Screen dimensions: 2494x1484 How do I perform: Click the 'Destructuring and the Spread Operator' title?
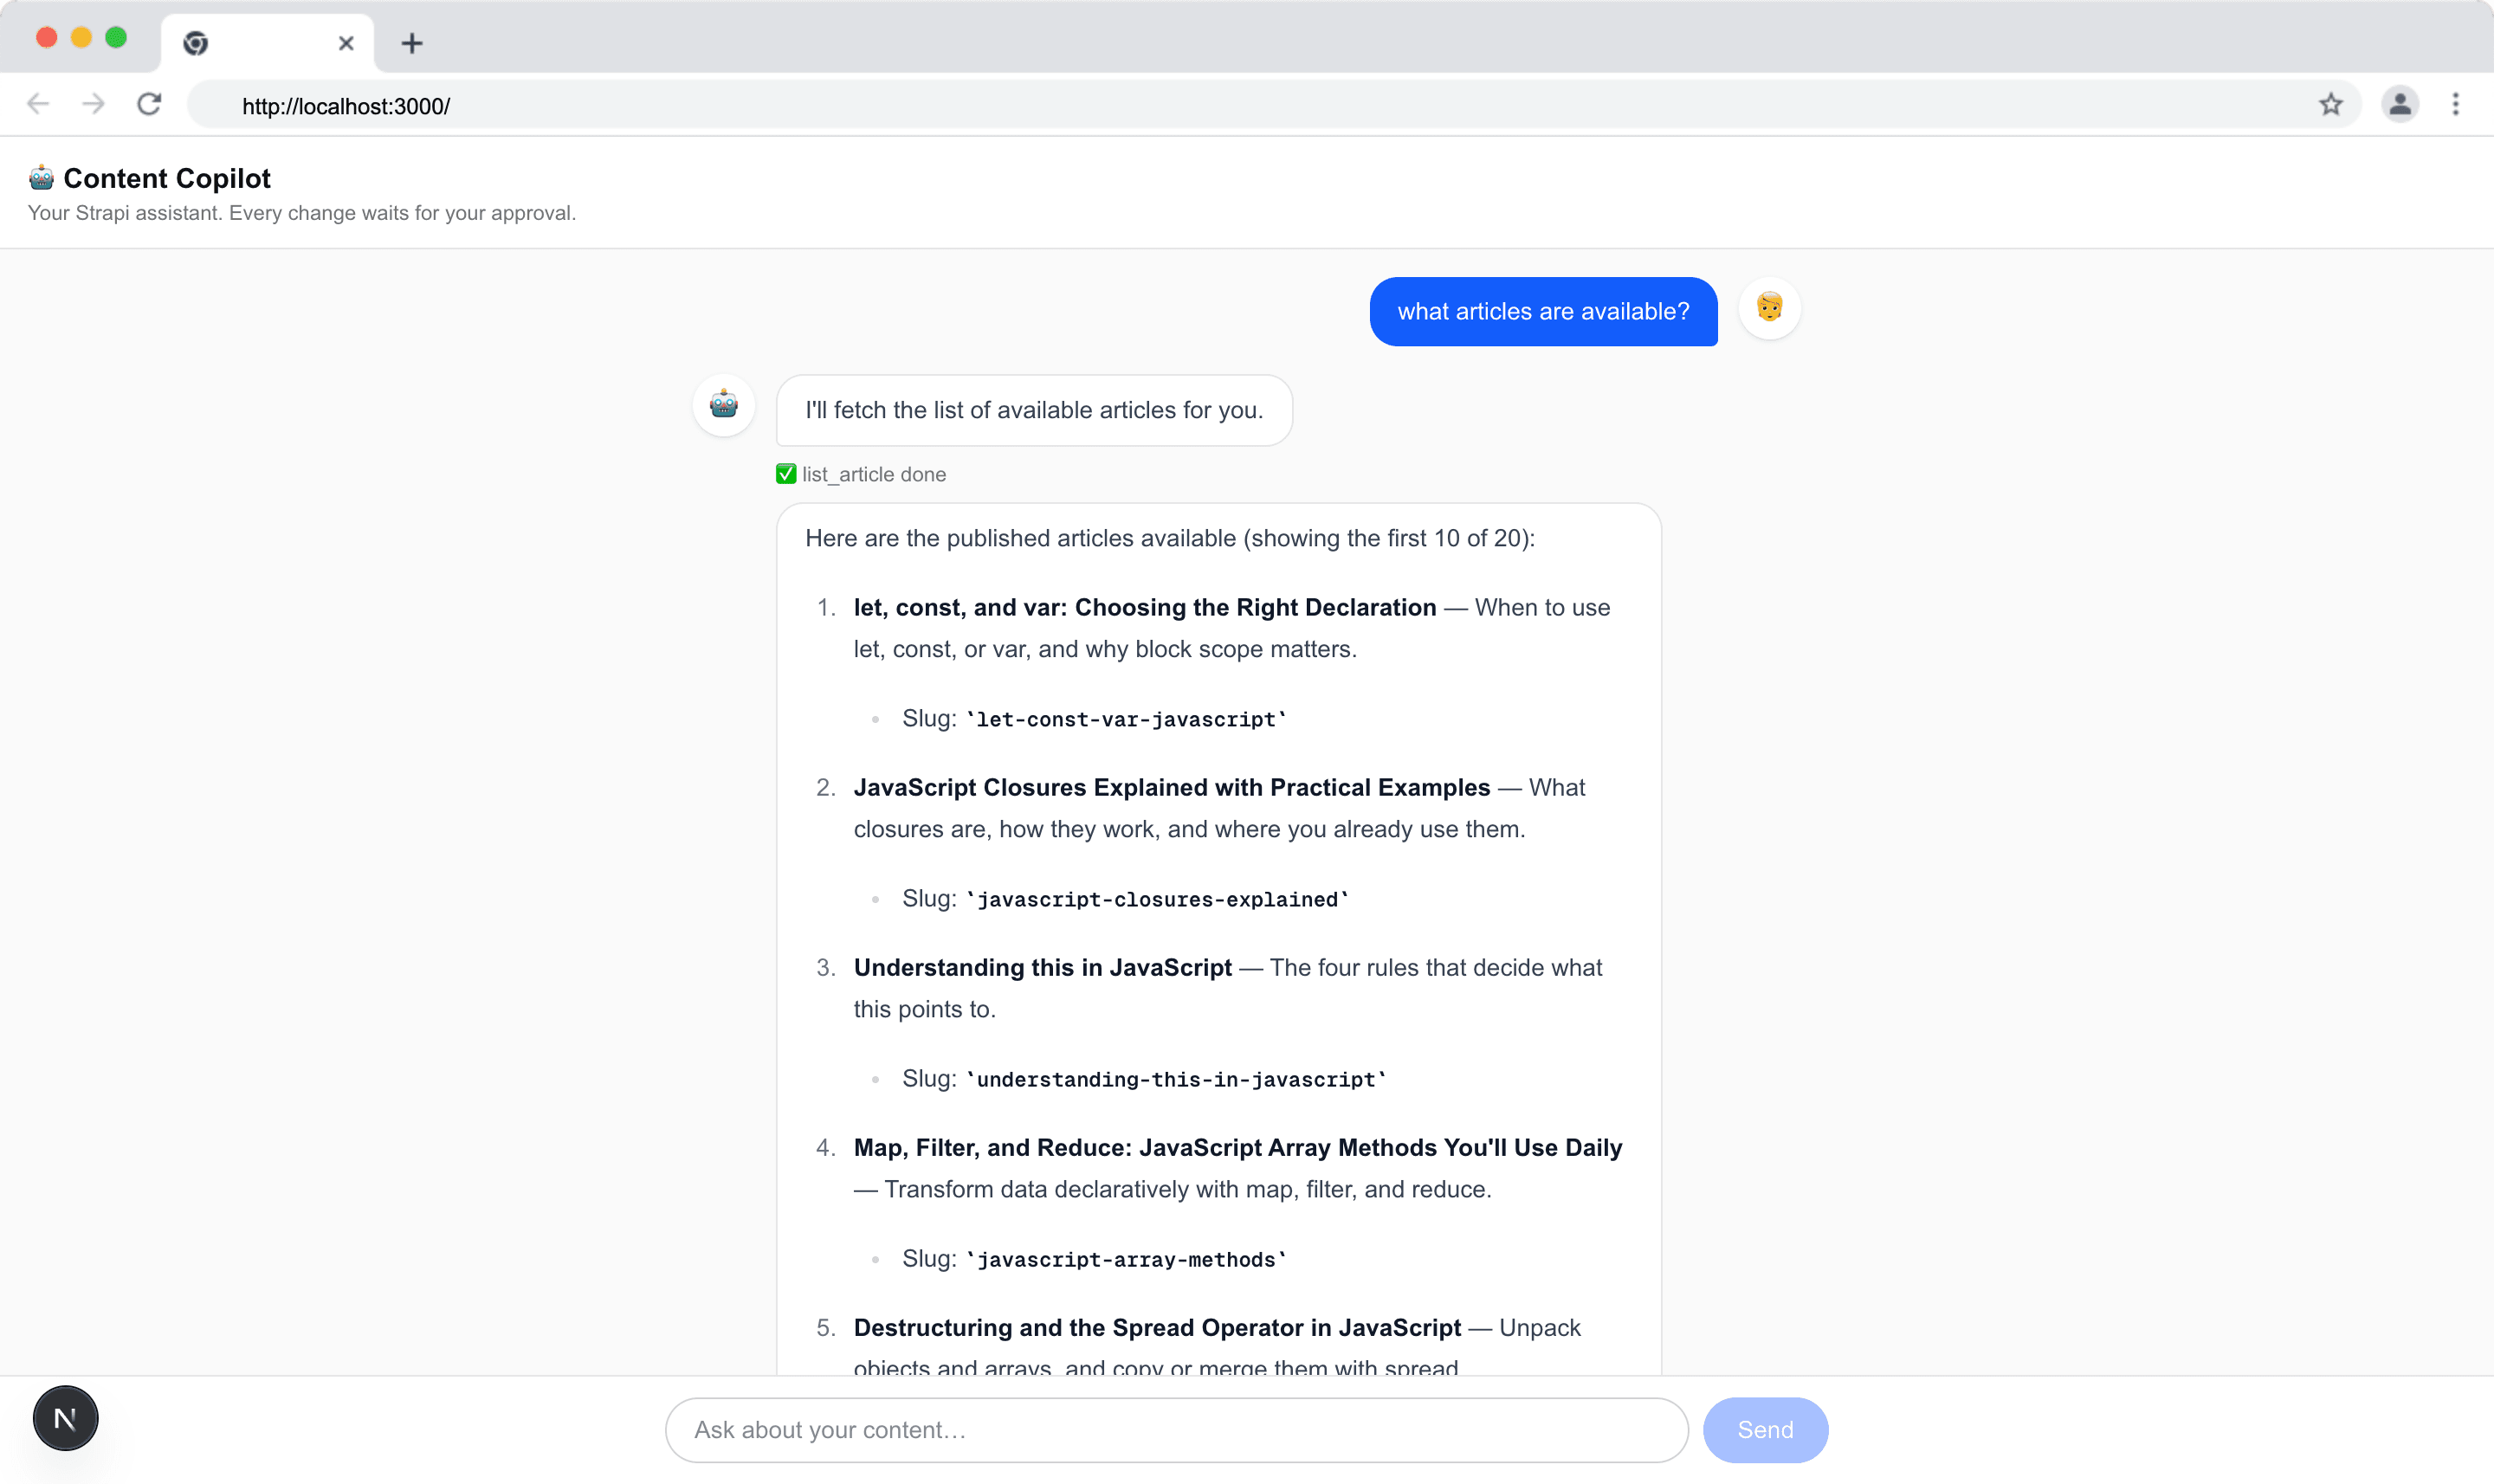coord(1157,1327)
